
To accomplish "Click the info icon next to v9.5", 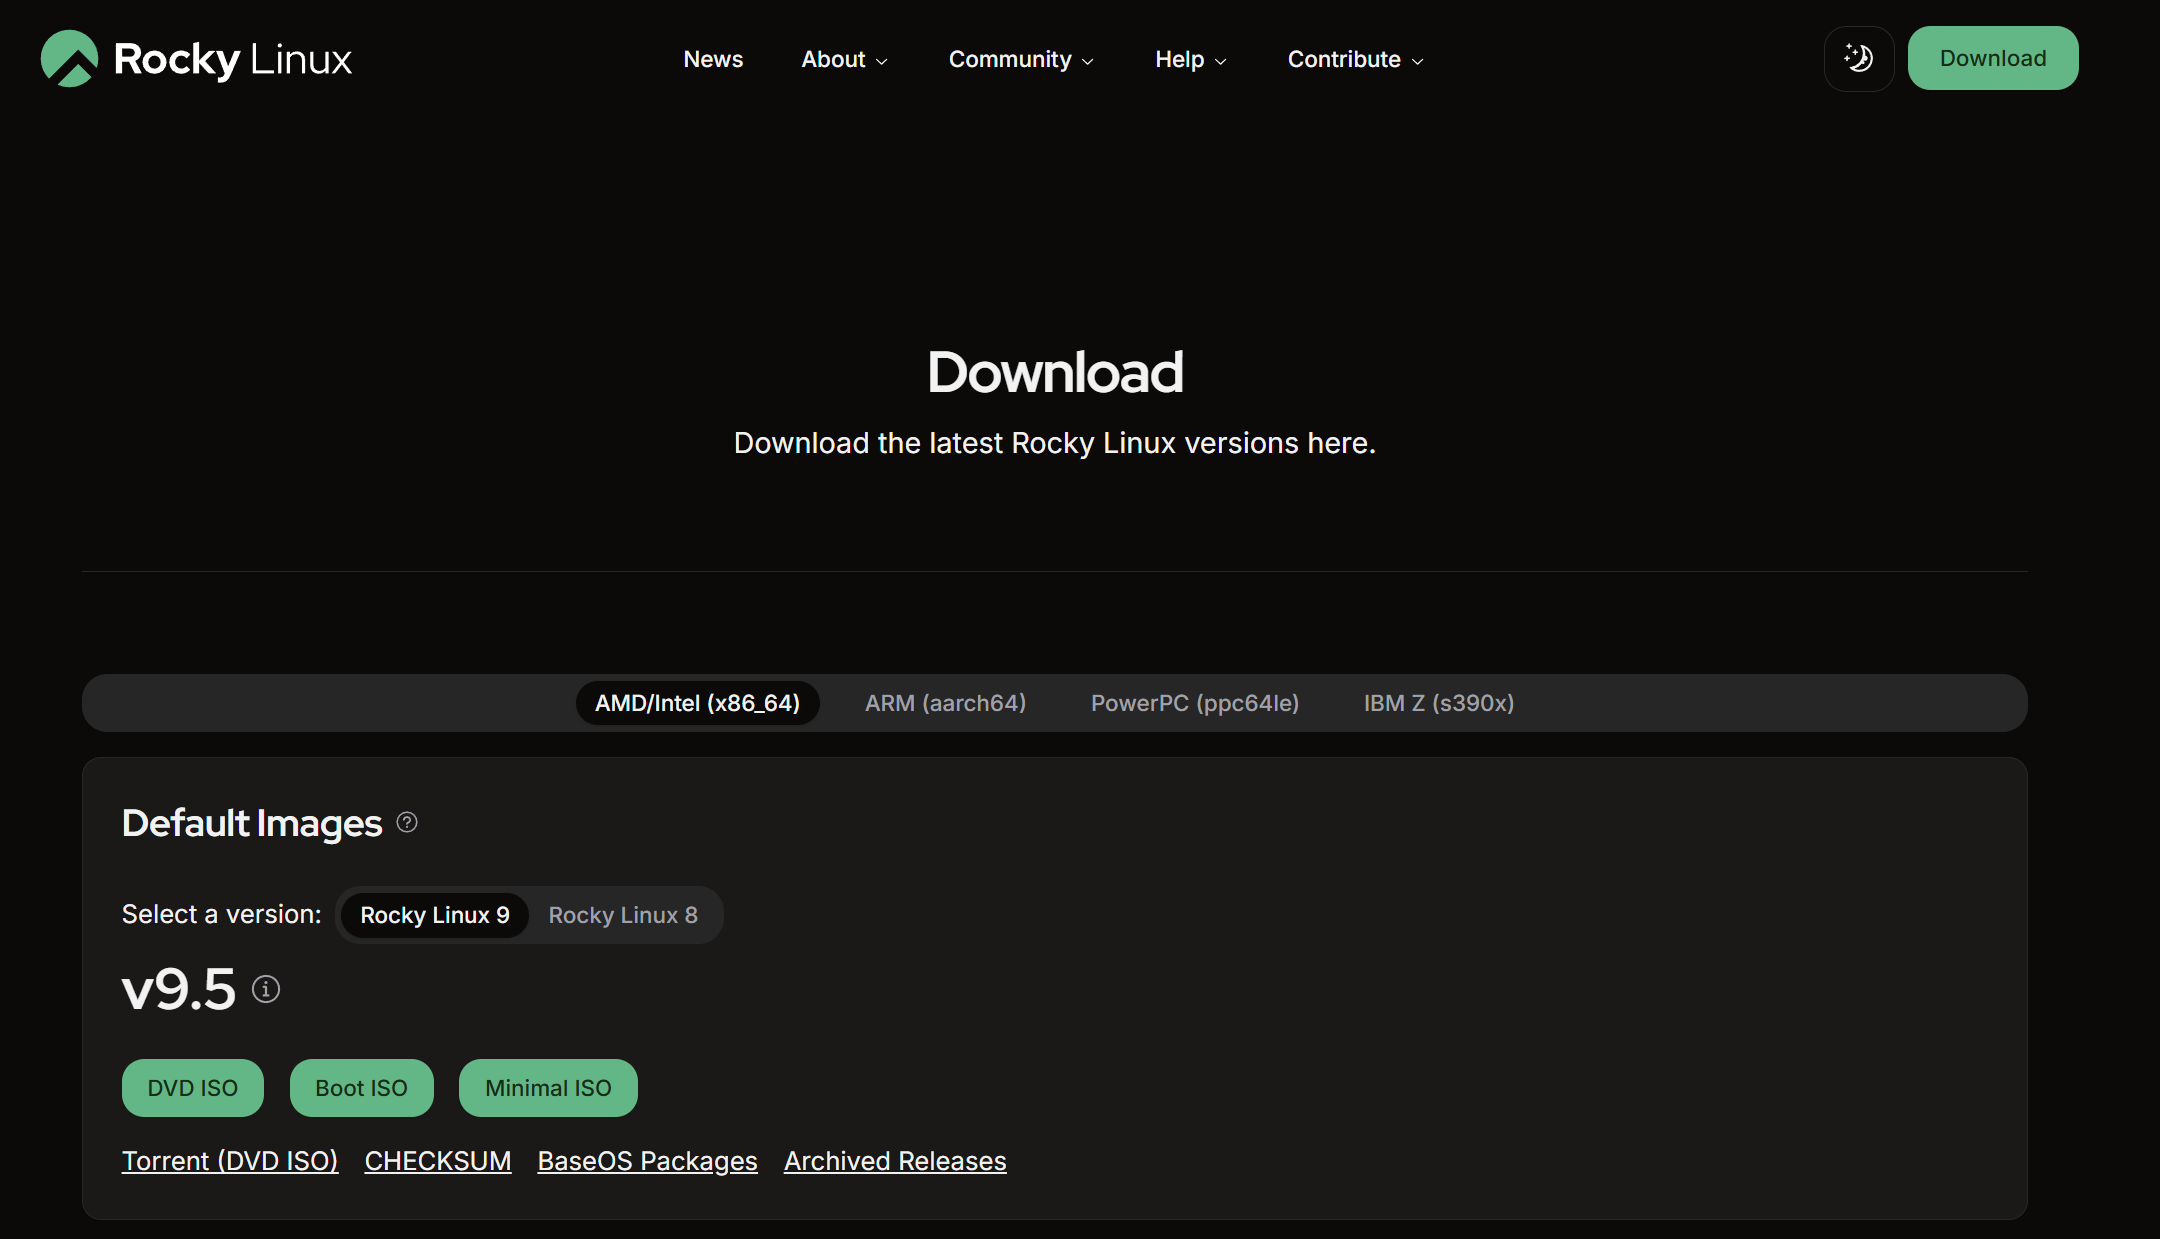I will tap(266, 989).
